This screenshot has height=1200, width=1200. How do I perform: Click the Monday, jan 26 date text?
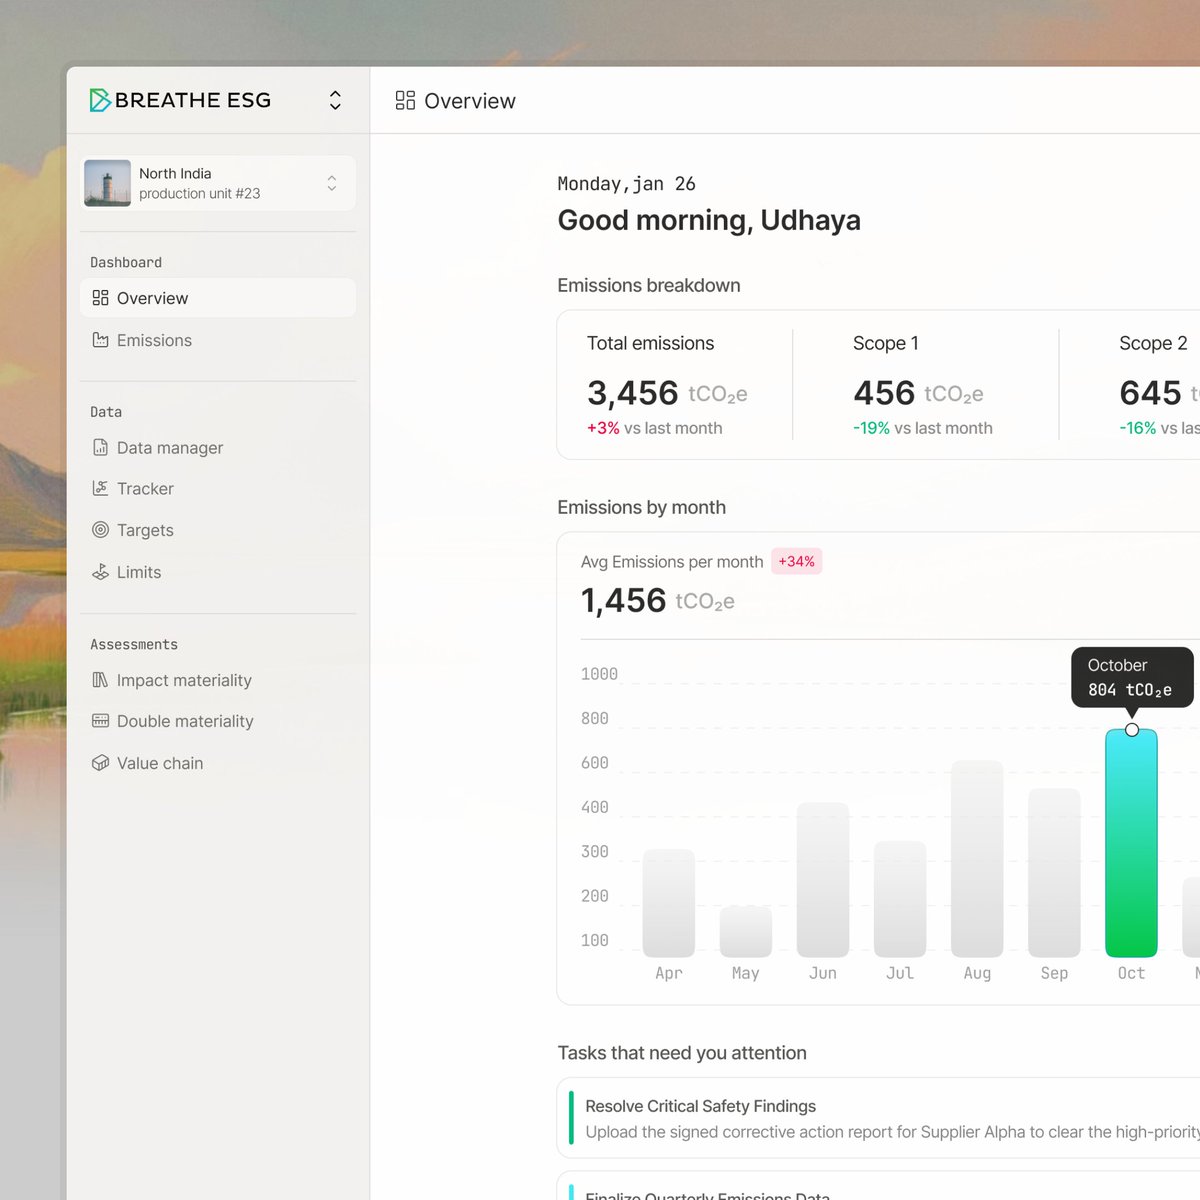pos(626,184)
